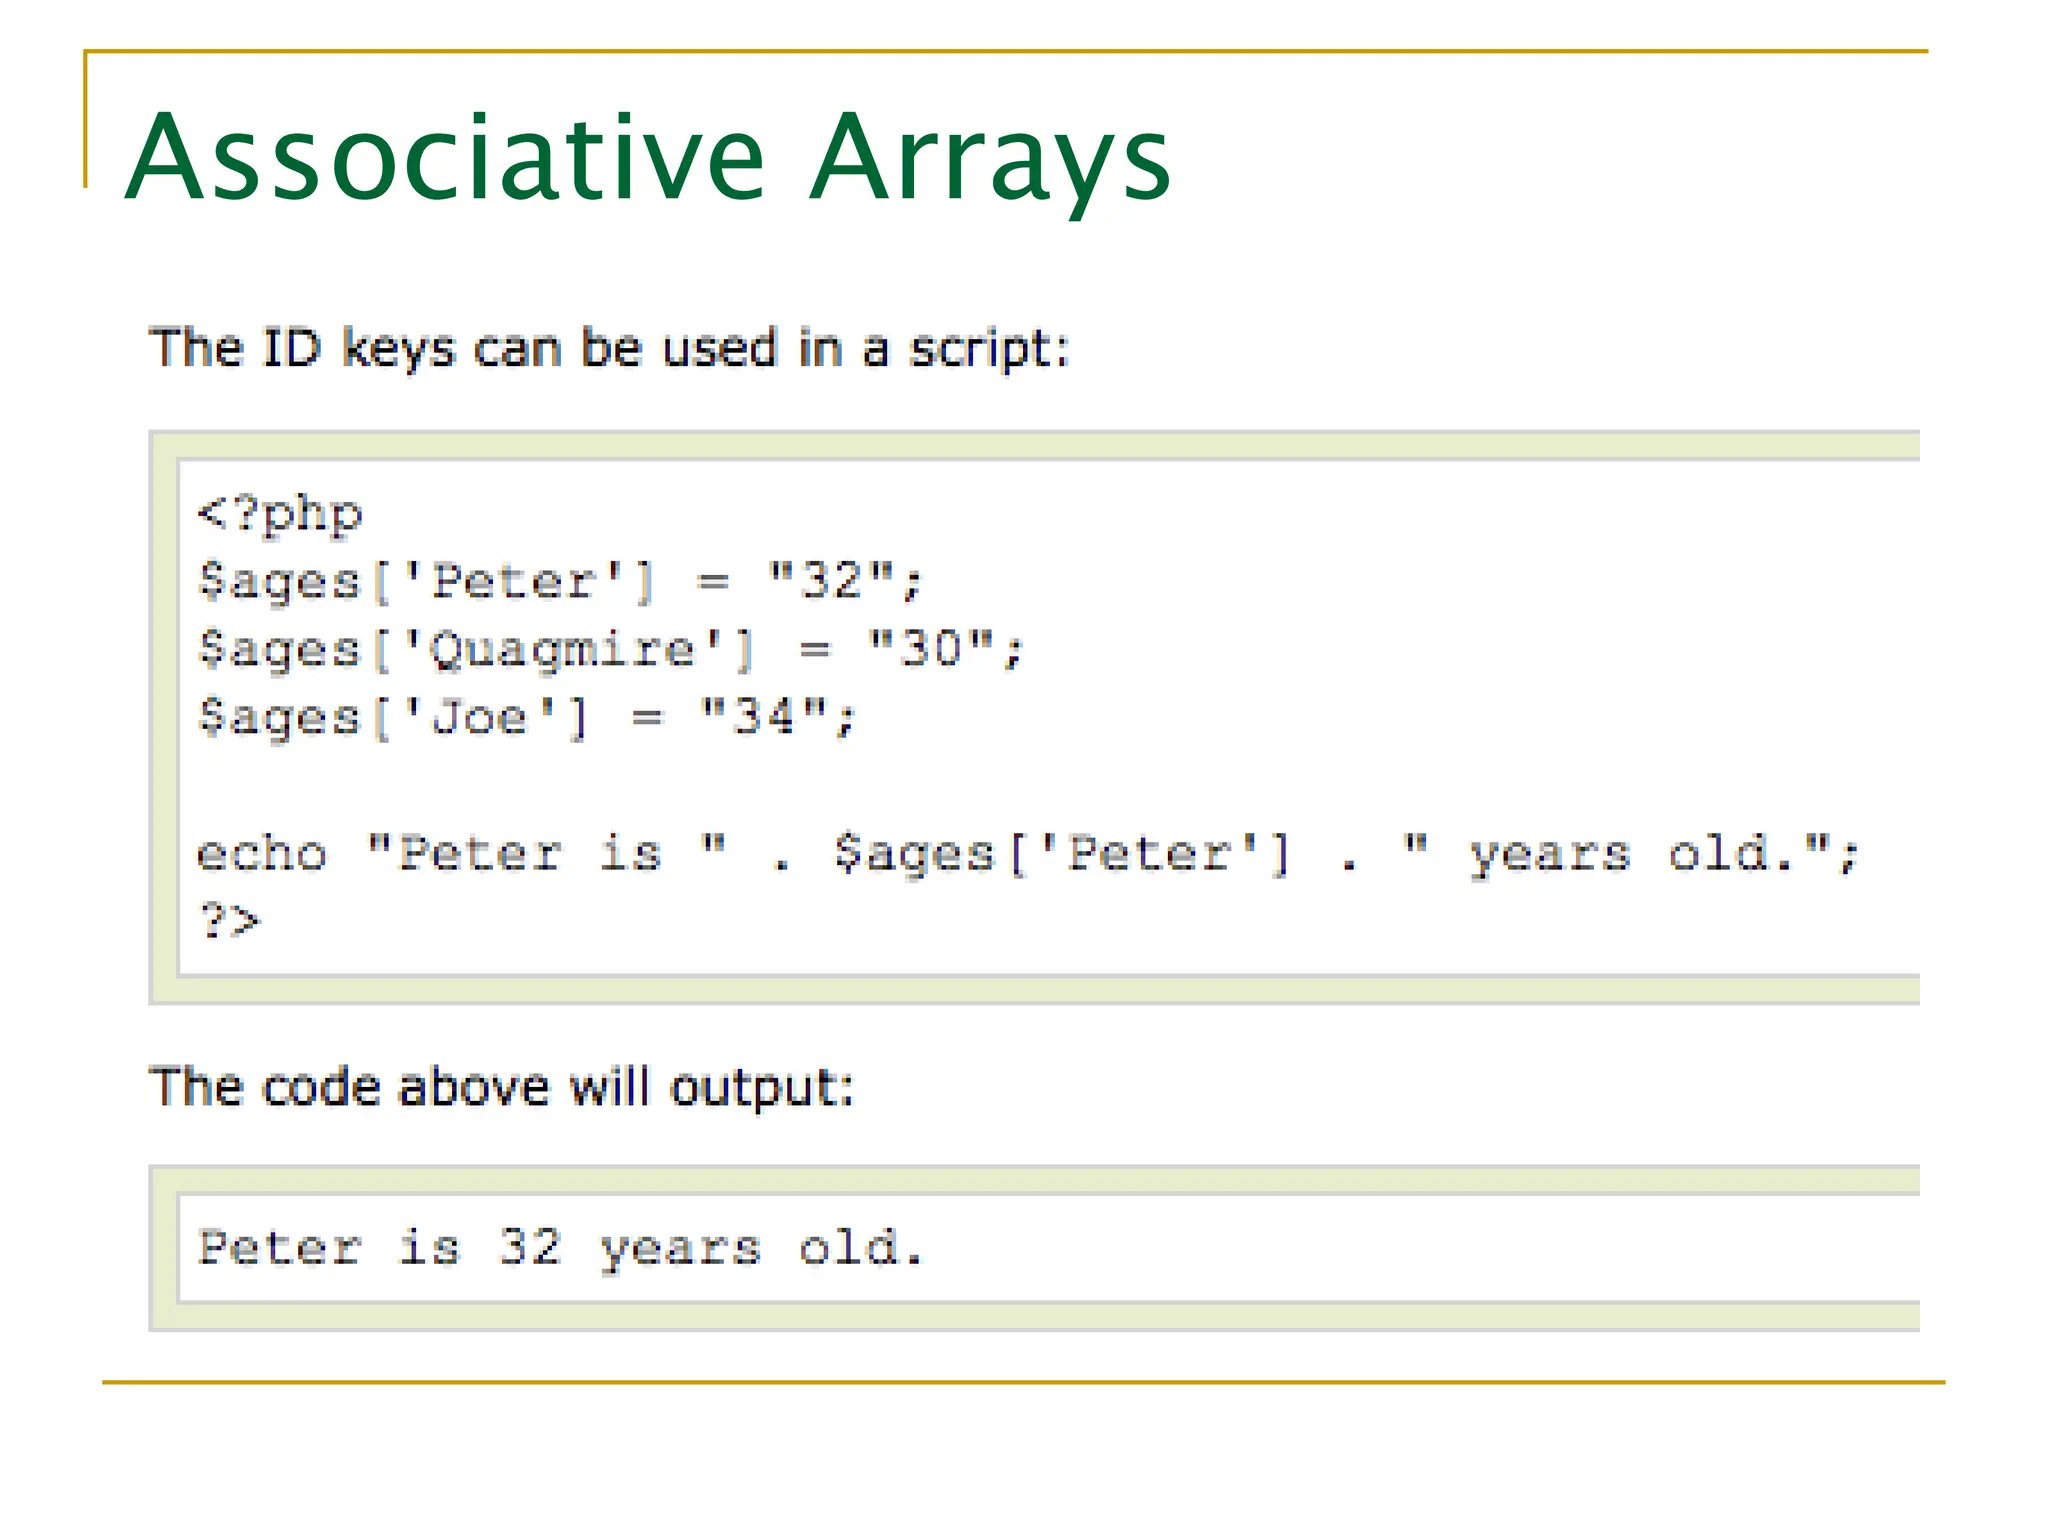The image size is (2048, 1536).
Task: Click the closing ?> PHP tag
Action: pos(229,920)
